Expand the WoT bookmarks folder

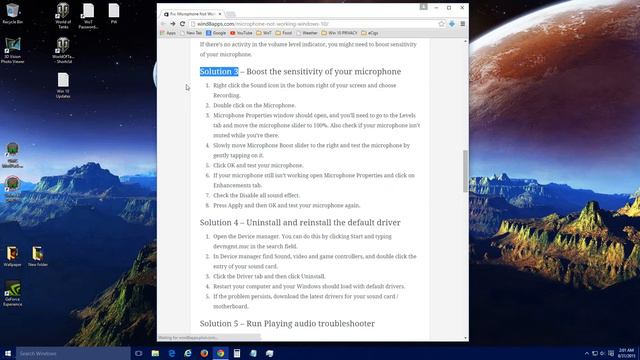click(264, 33)
